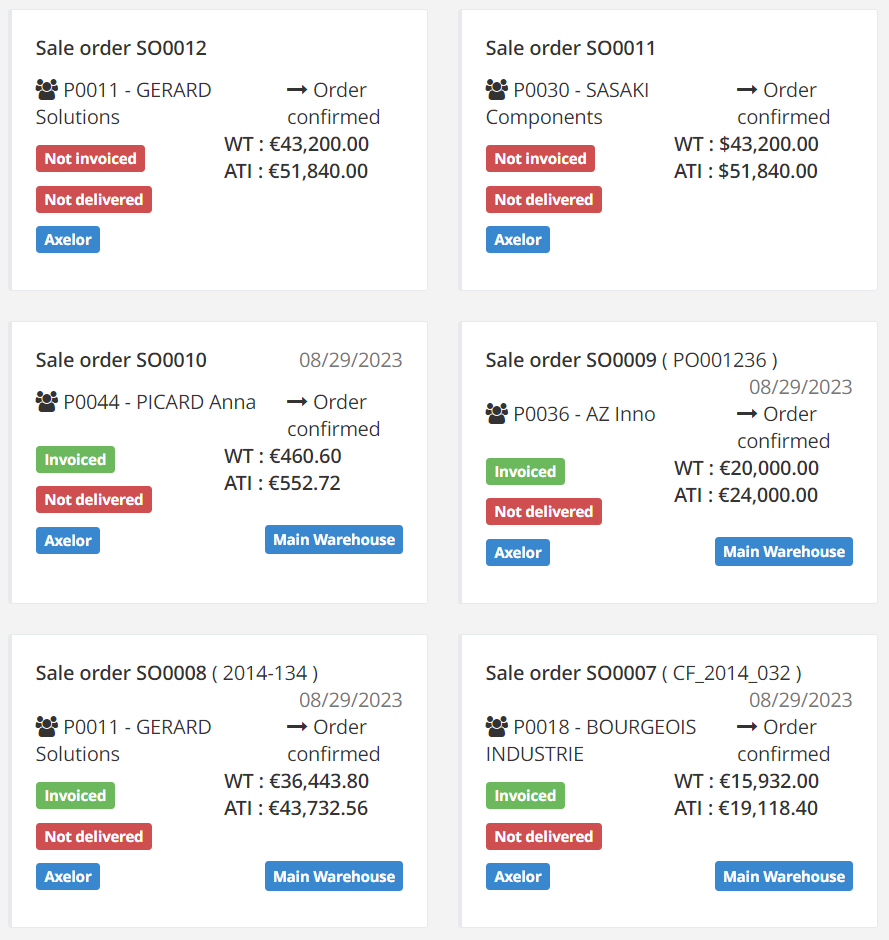Open Sale order SO0008 (2014-134)
Screen dimensions: 889x940
point(177,673)
